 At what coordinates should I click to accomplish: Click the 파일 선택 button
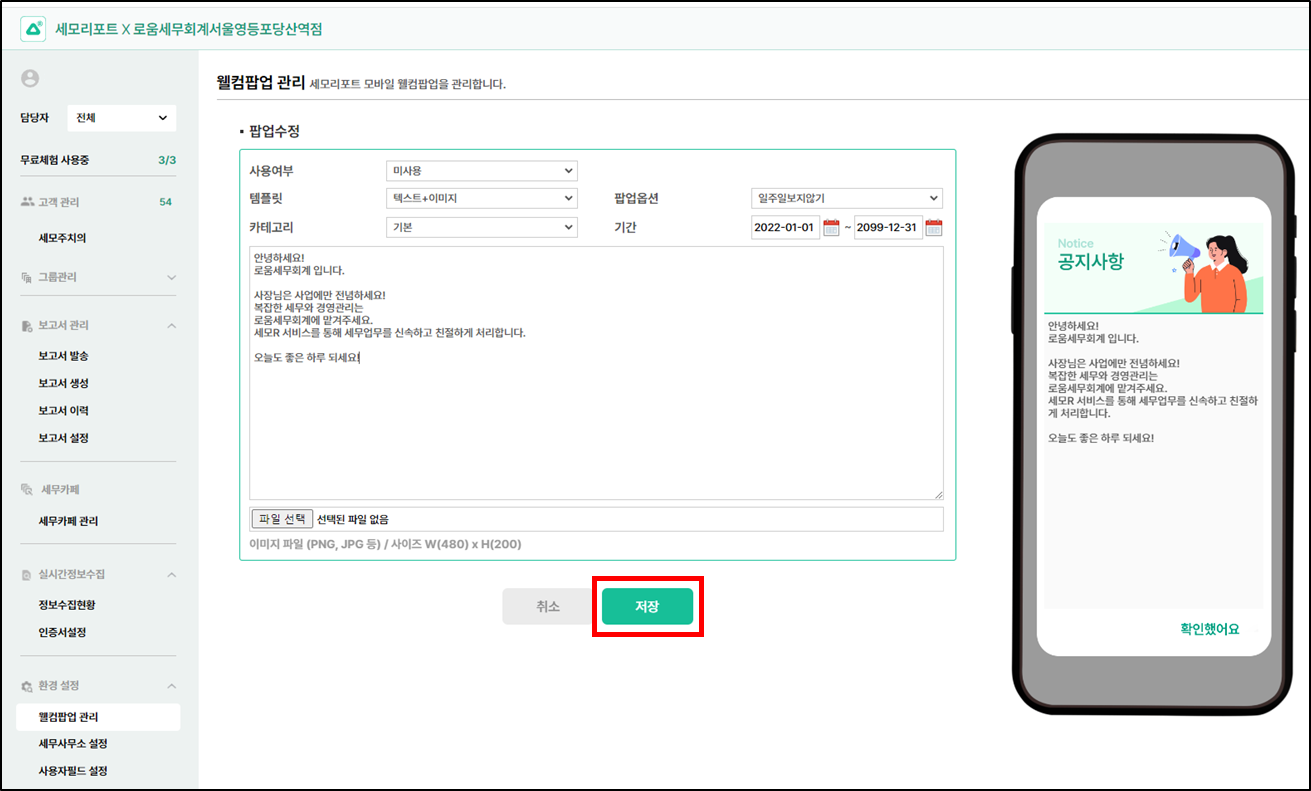coord(282,519)
